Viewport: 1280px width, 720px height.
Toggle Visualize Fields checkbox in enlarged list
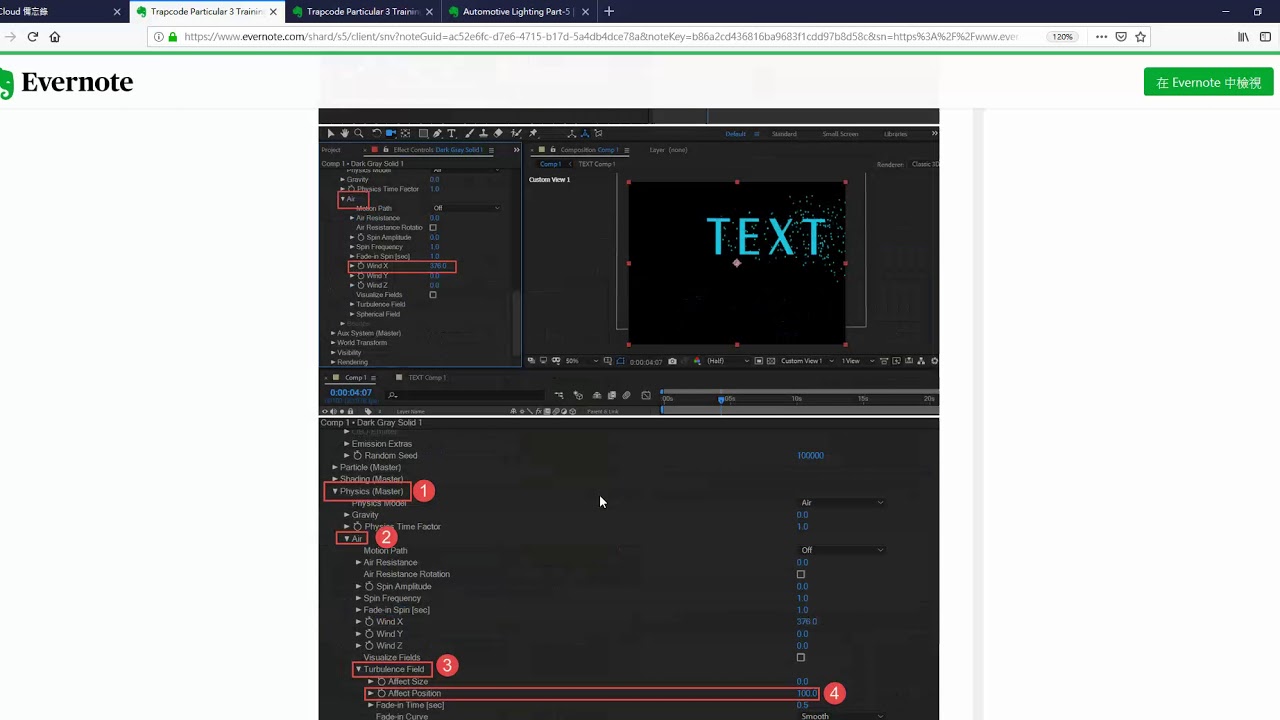click(x=800, y=658)
